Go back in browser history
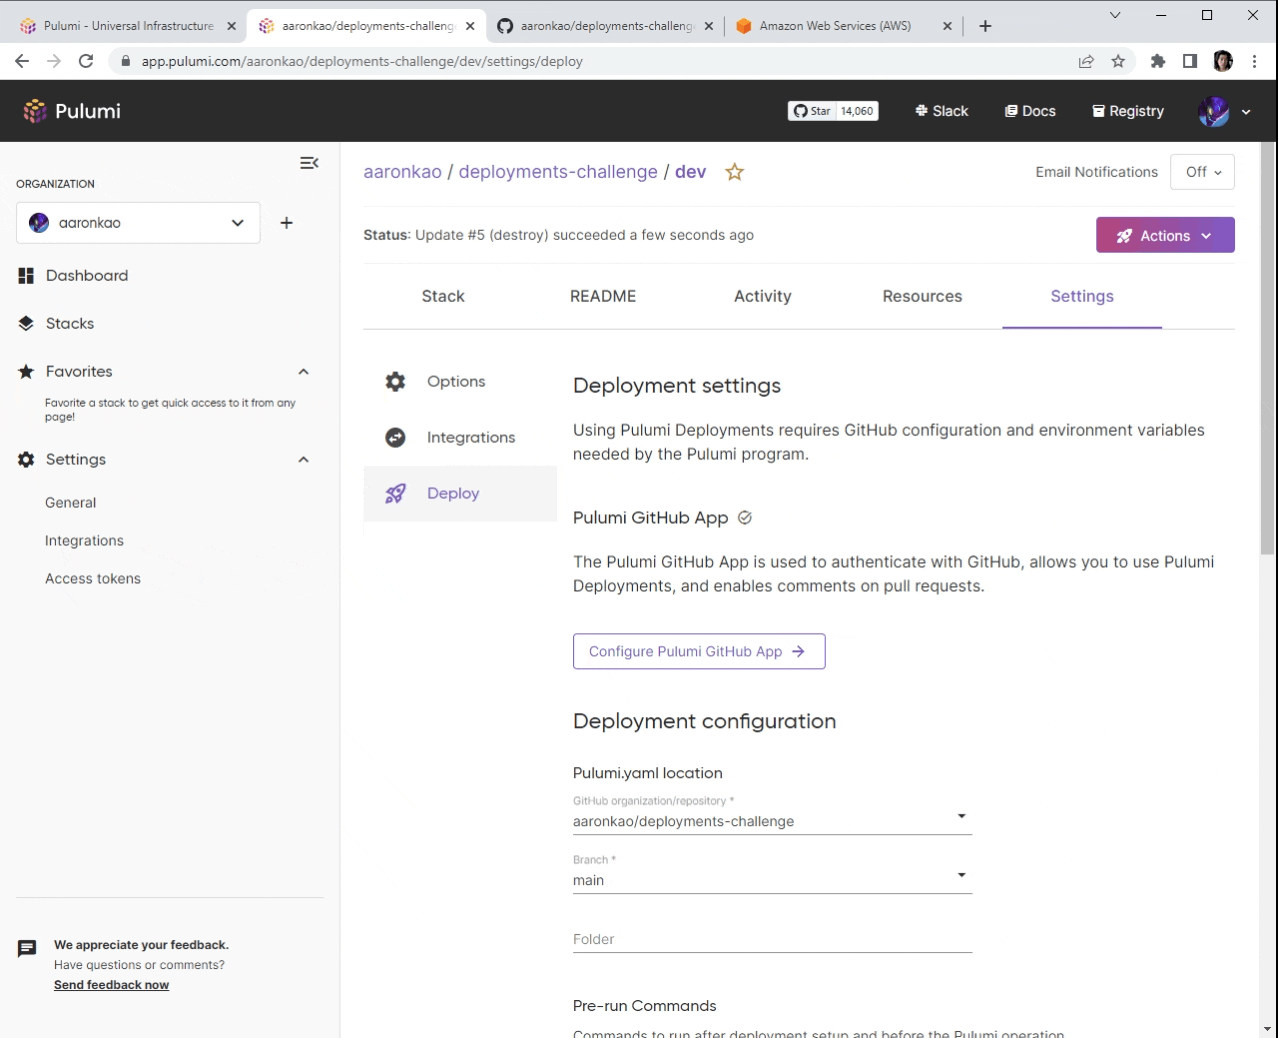Image resolution: width=1278 pixels, height=1038 pixels. pos(22,61)
